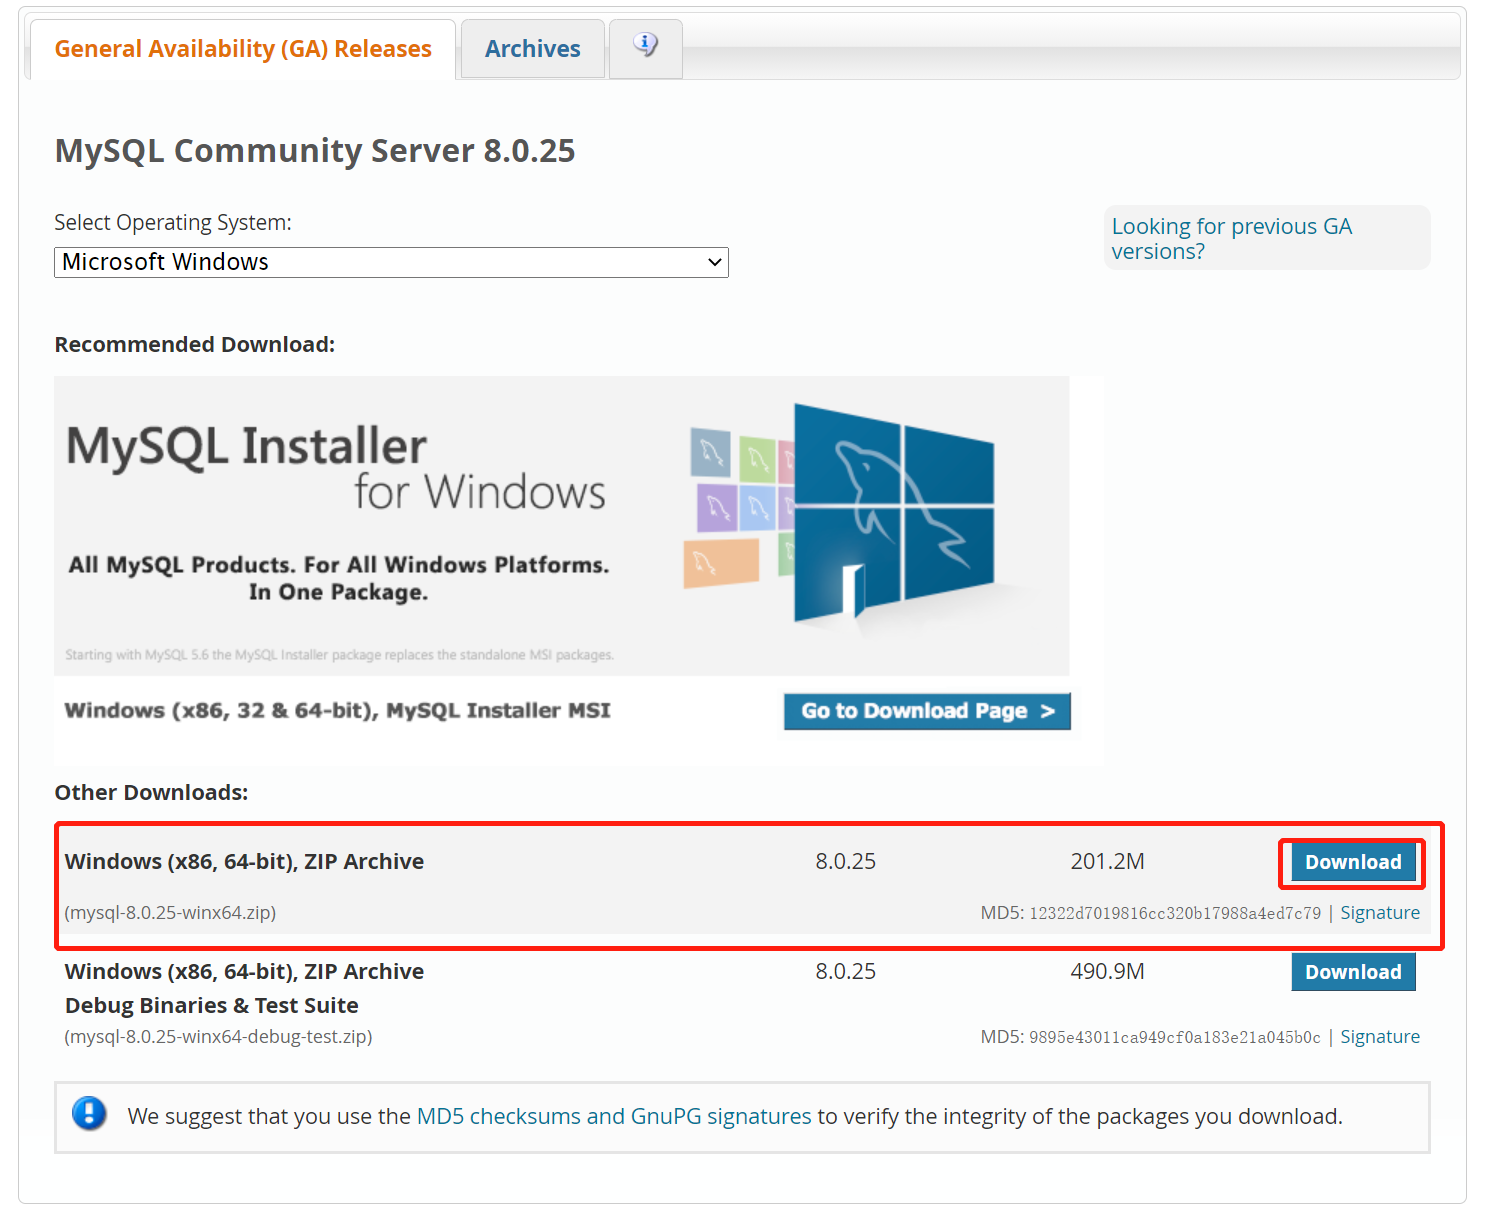Open Signature link for debug-test zip
This screenshot has width=1487, height=1218.
1379,1037
